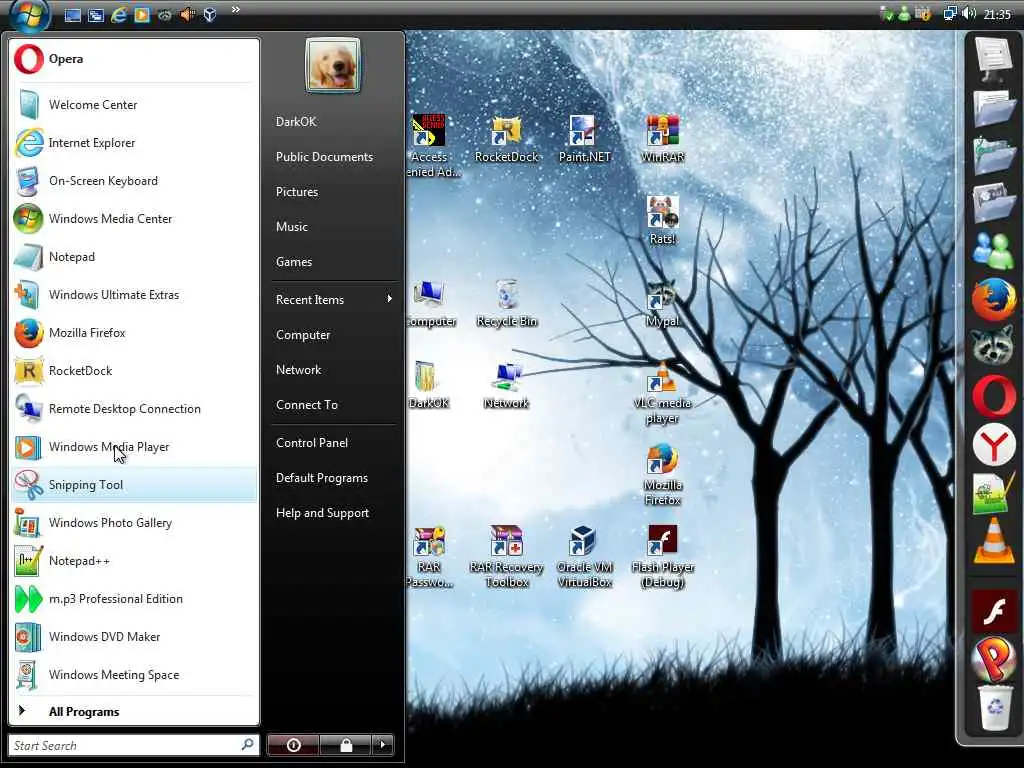Launch Windows Media Player from Start menu

point(134,447)
